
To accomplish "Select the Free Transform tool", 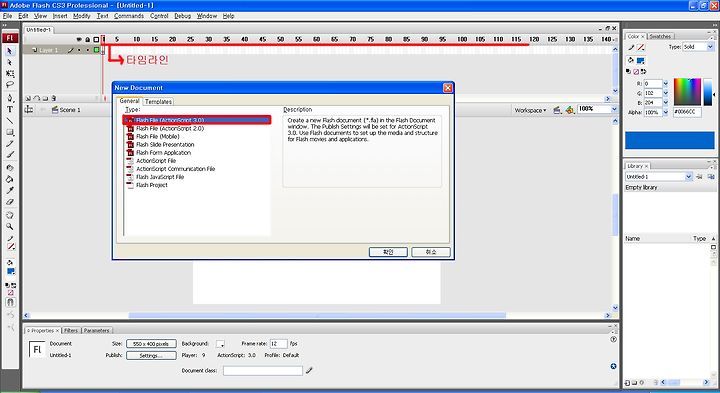I will point(10,74).
